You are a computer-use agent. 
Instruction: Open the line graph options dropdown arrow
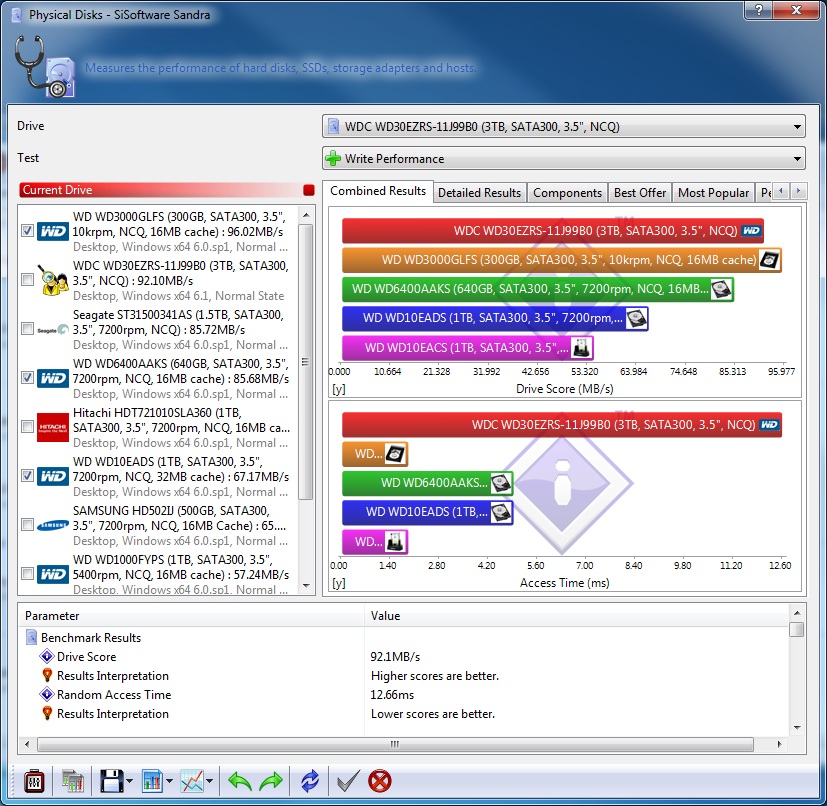[x=209, y=781]
